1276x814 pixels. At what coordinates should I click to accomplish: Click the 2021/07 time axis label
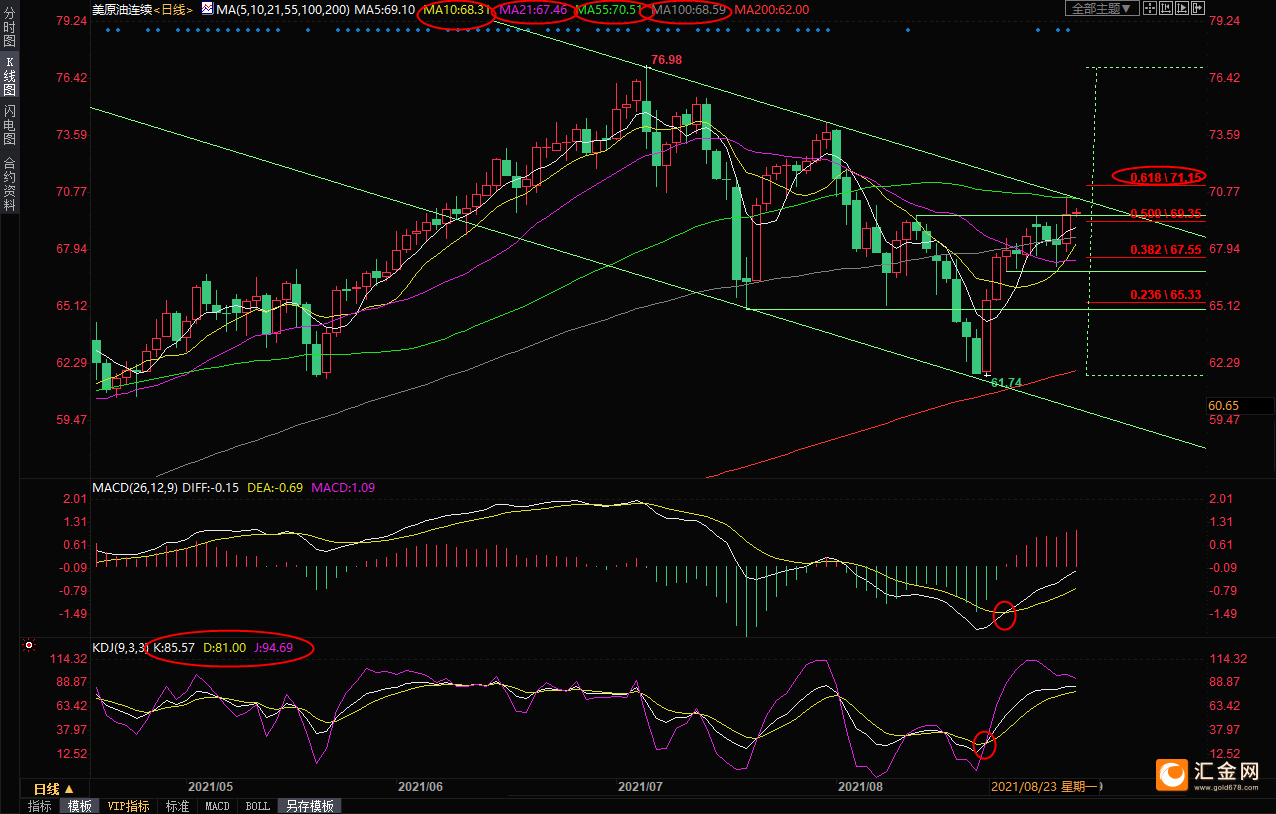[x=641, y=787]
